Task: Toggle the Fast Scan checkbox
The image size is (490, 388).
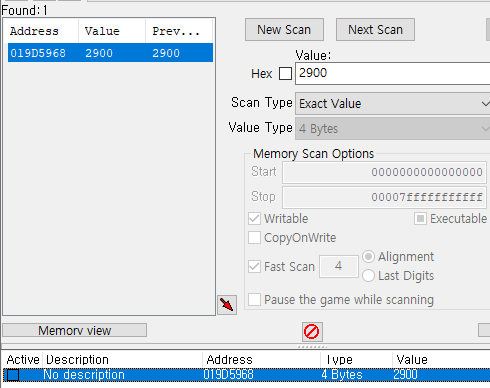Action: 255,267
